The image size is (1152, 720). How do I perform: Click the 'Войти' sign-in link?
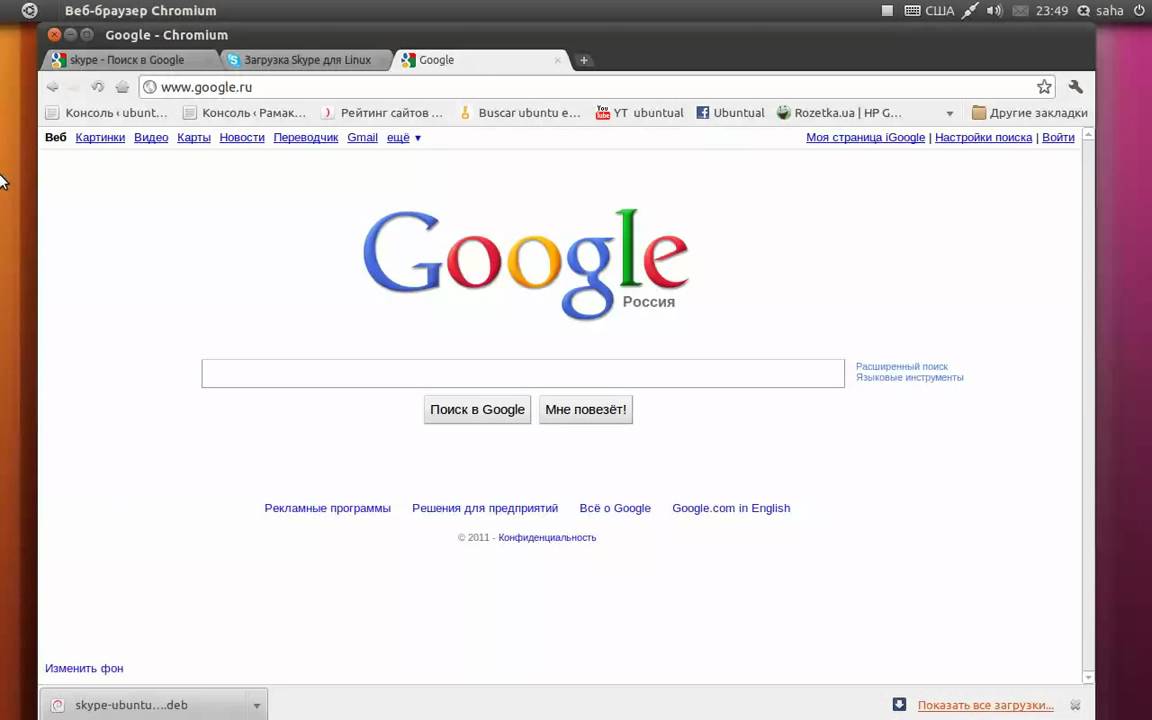tap(1058, 137)
